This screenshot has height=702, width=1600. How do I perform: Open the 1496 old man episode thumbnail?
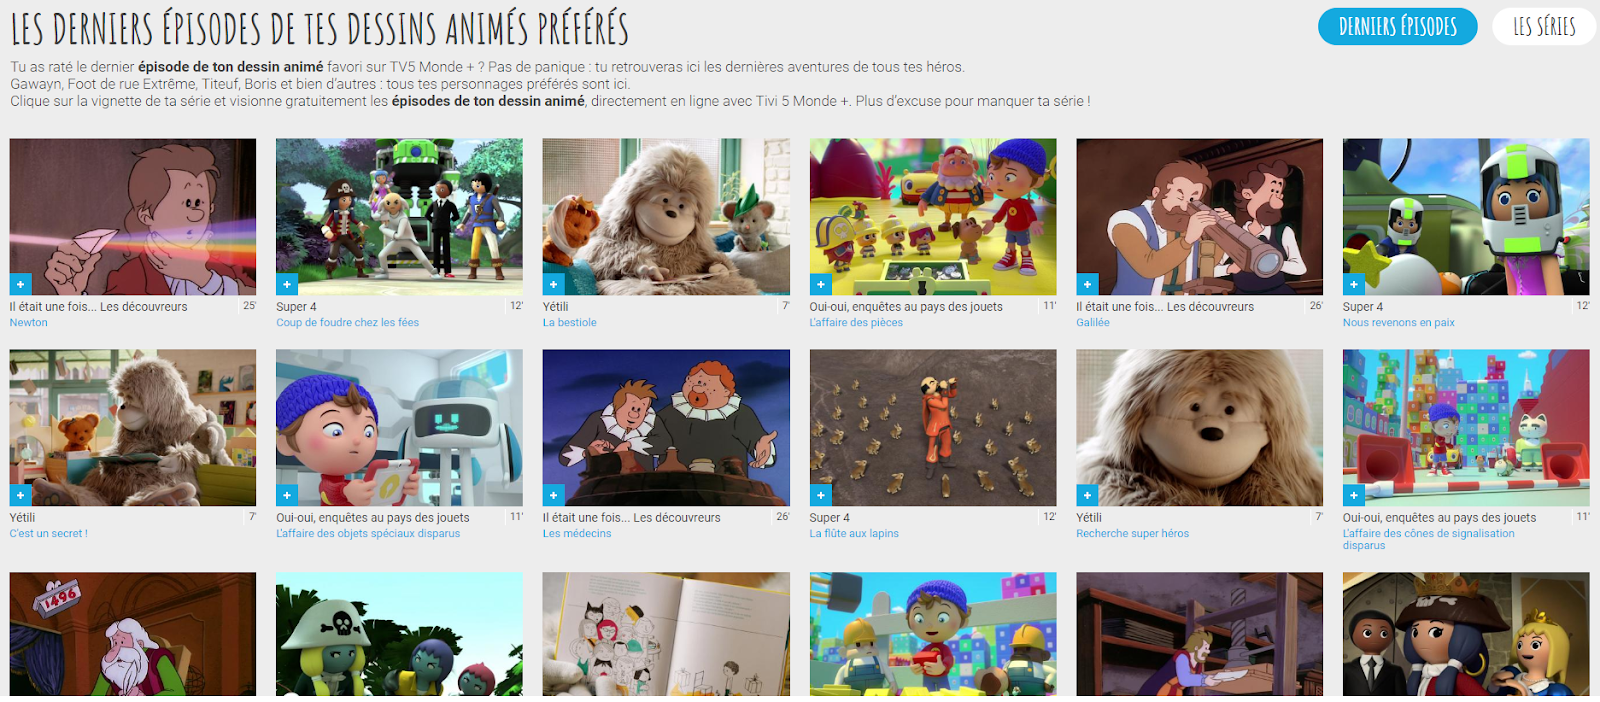133,634
